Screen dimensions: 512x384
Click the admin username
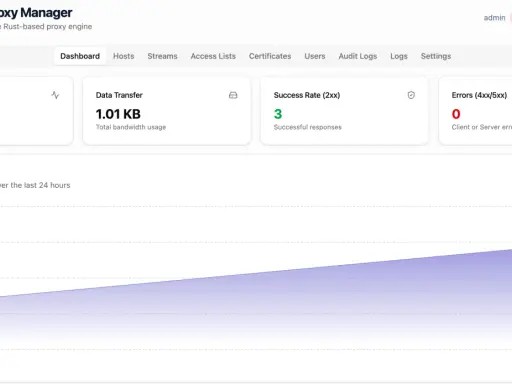(x=494, y=18)
